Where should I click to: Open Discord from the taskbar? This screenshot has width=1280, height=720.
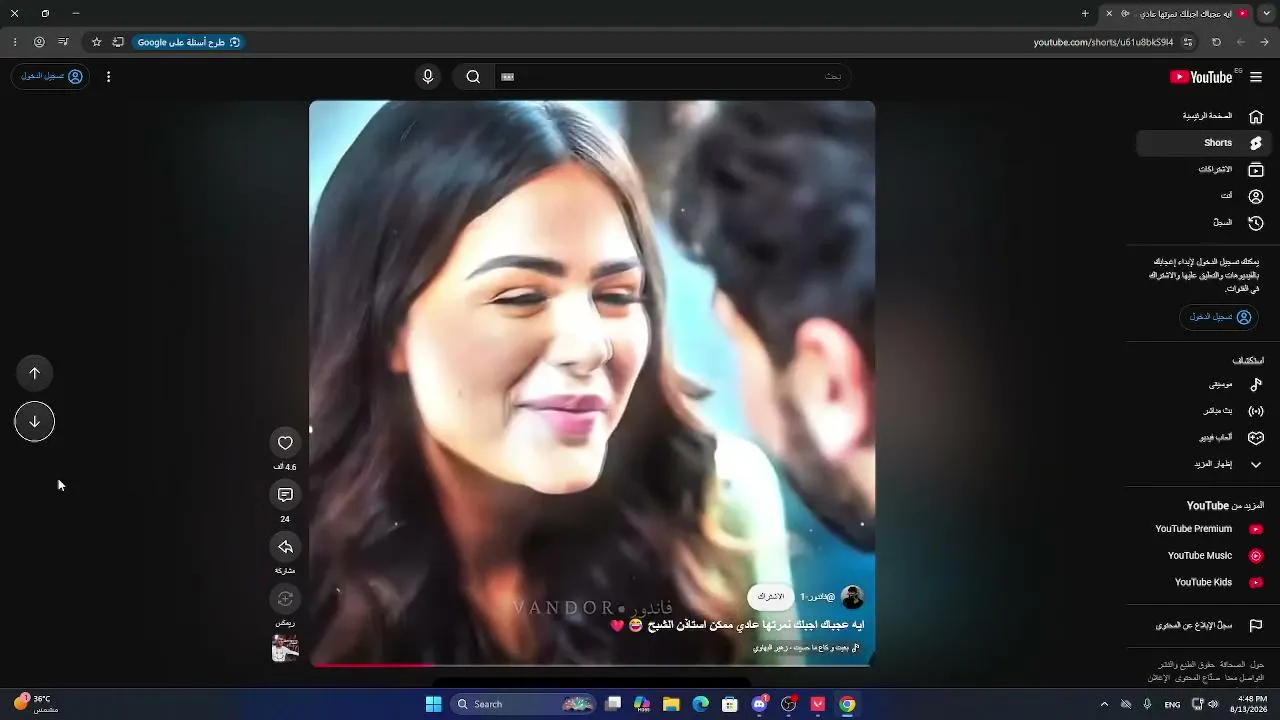click(759, 704)
